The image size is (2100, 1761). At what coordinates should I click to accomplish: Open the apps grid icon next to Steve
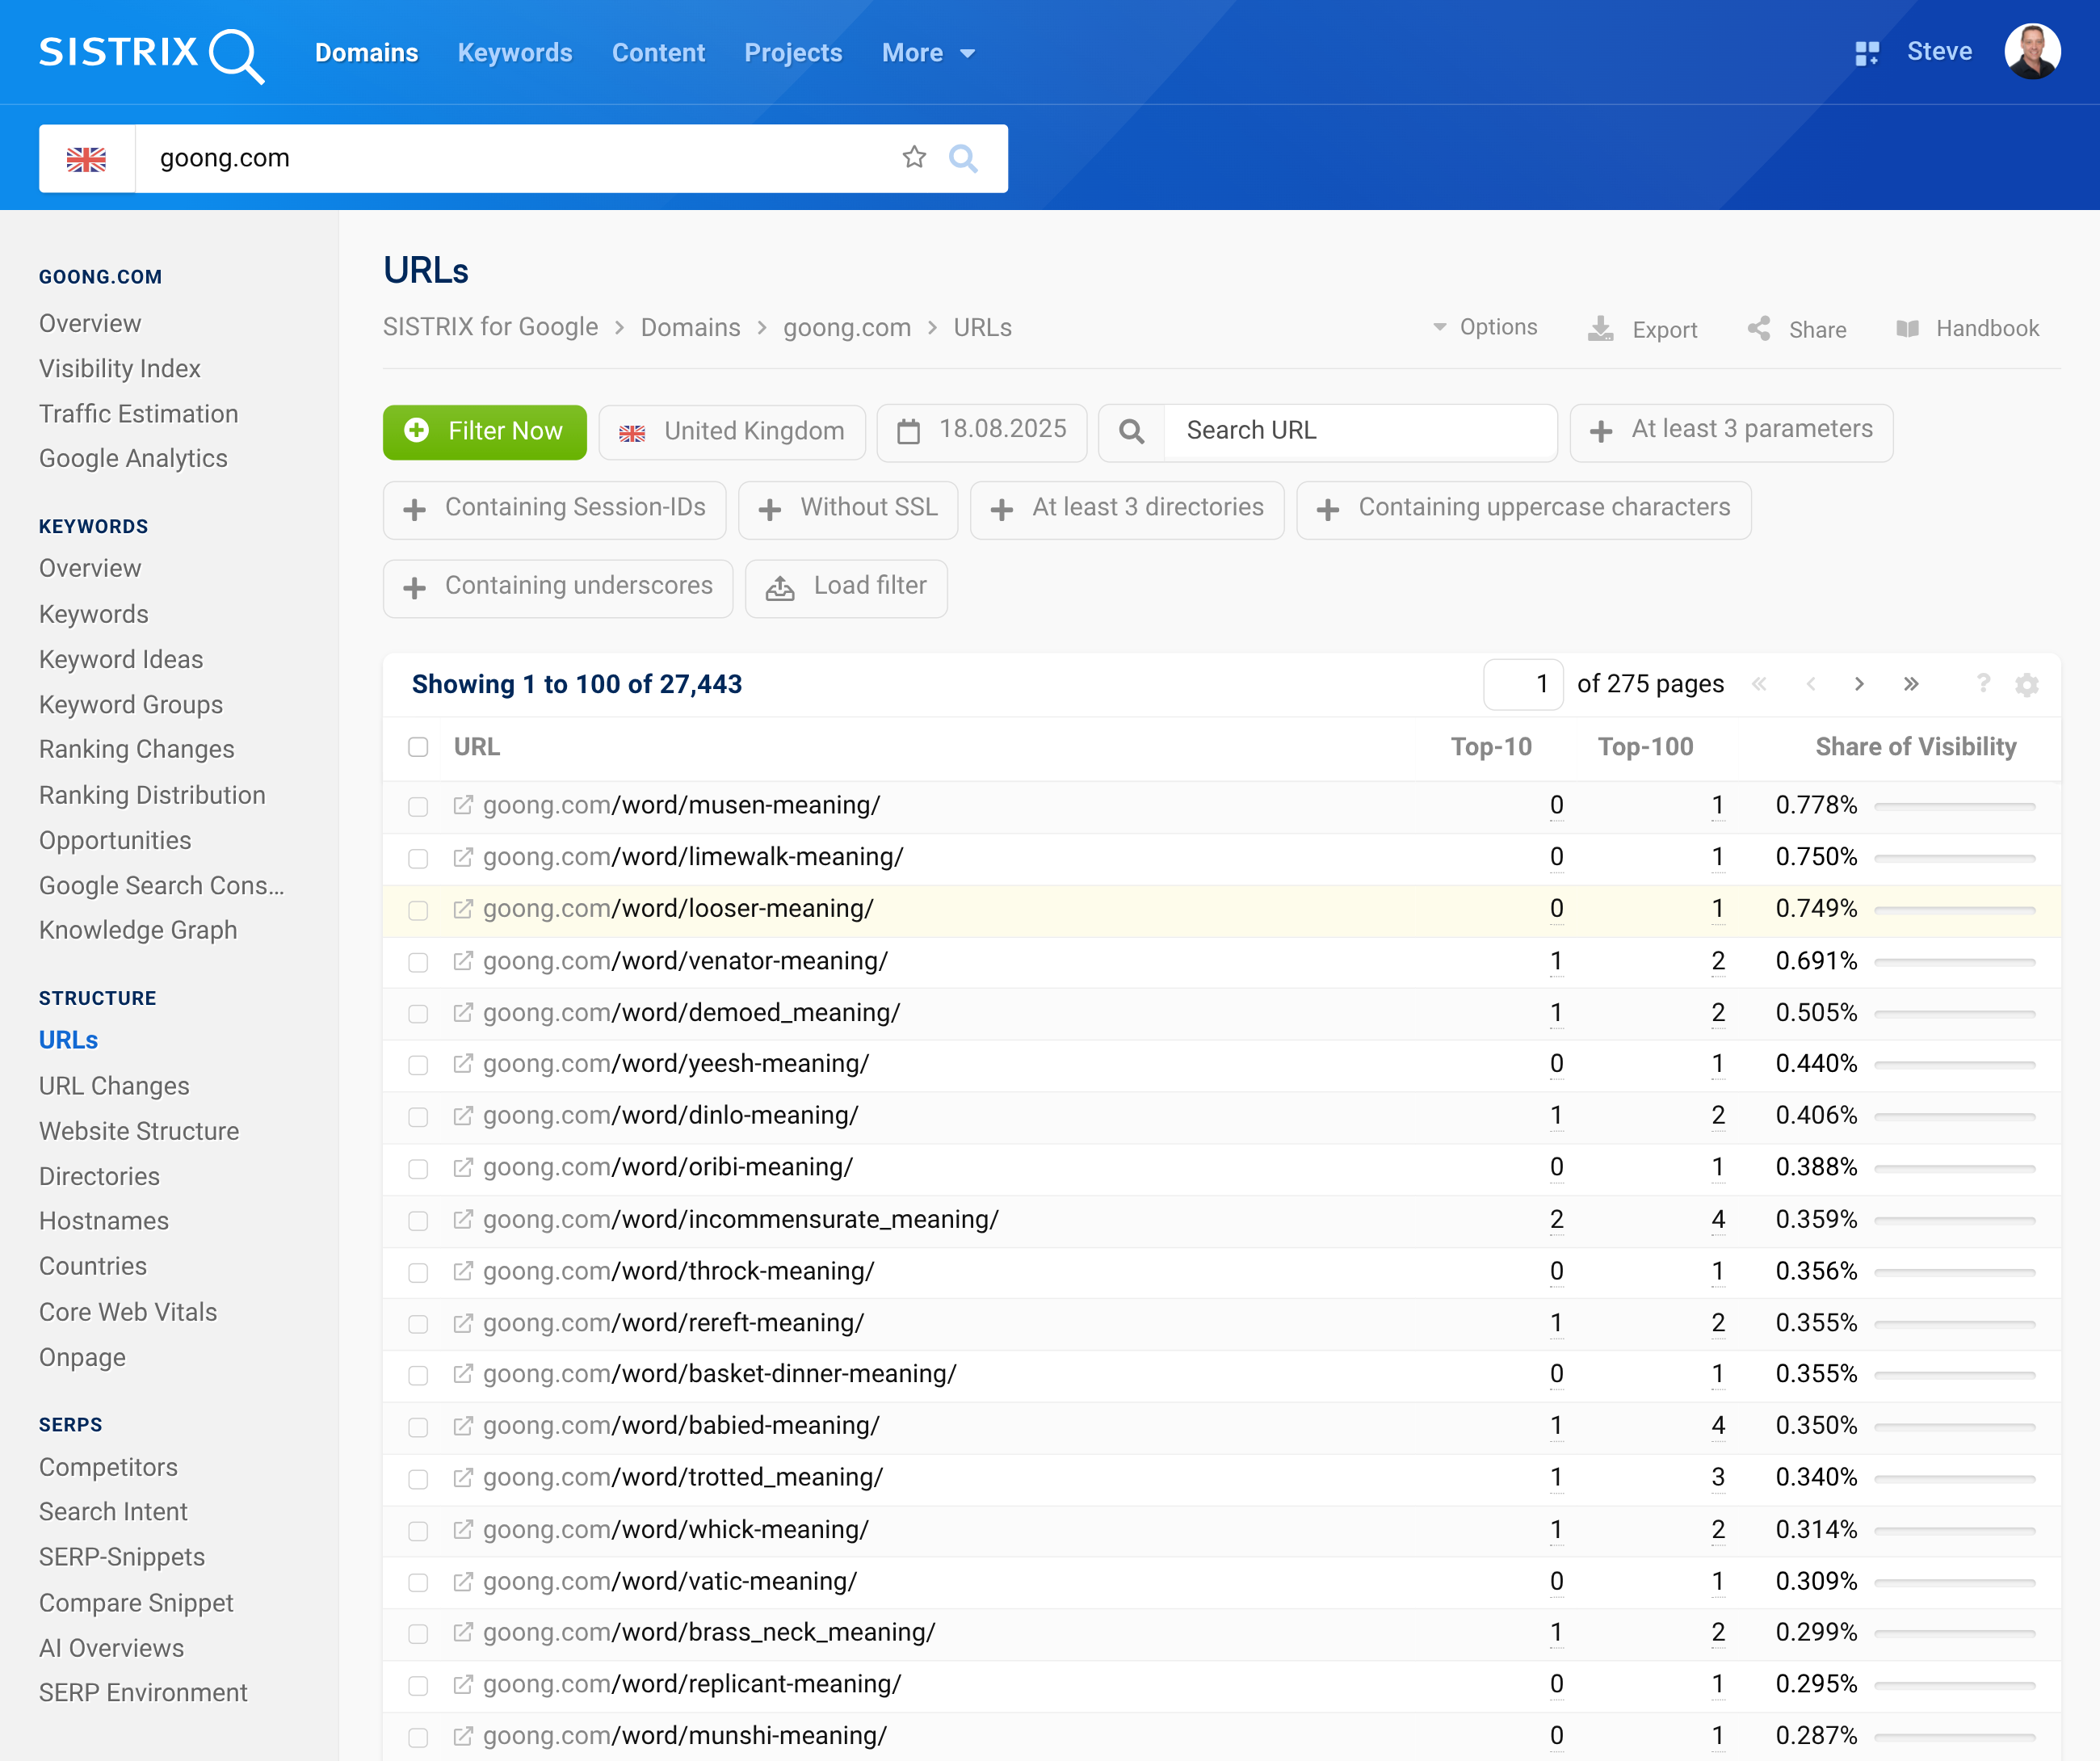pos(1866,53)
